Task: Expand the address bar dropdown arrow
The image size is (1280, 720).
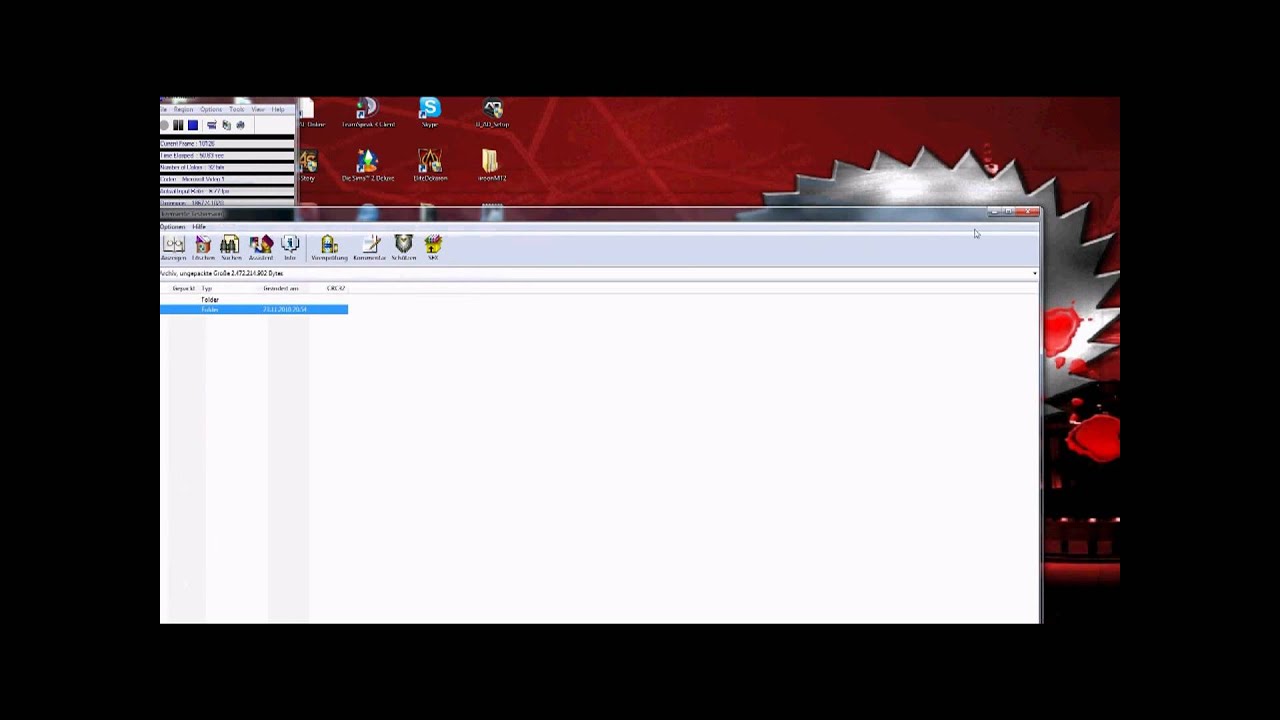Action: 1034,273
